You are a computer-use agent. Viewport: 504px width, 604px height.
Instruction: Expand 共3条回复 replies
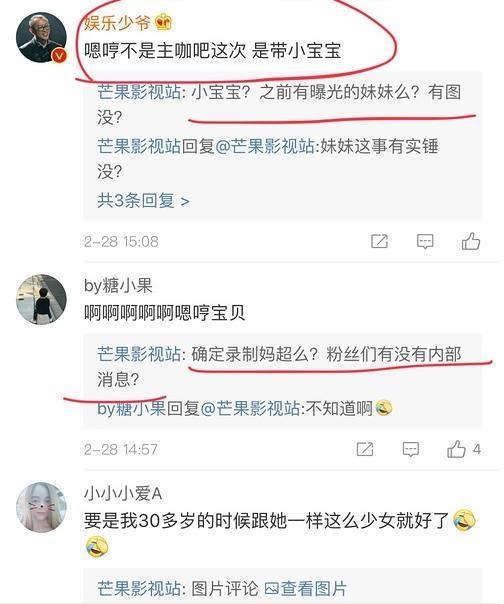(143, 200)
